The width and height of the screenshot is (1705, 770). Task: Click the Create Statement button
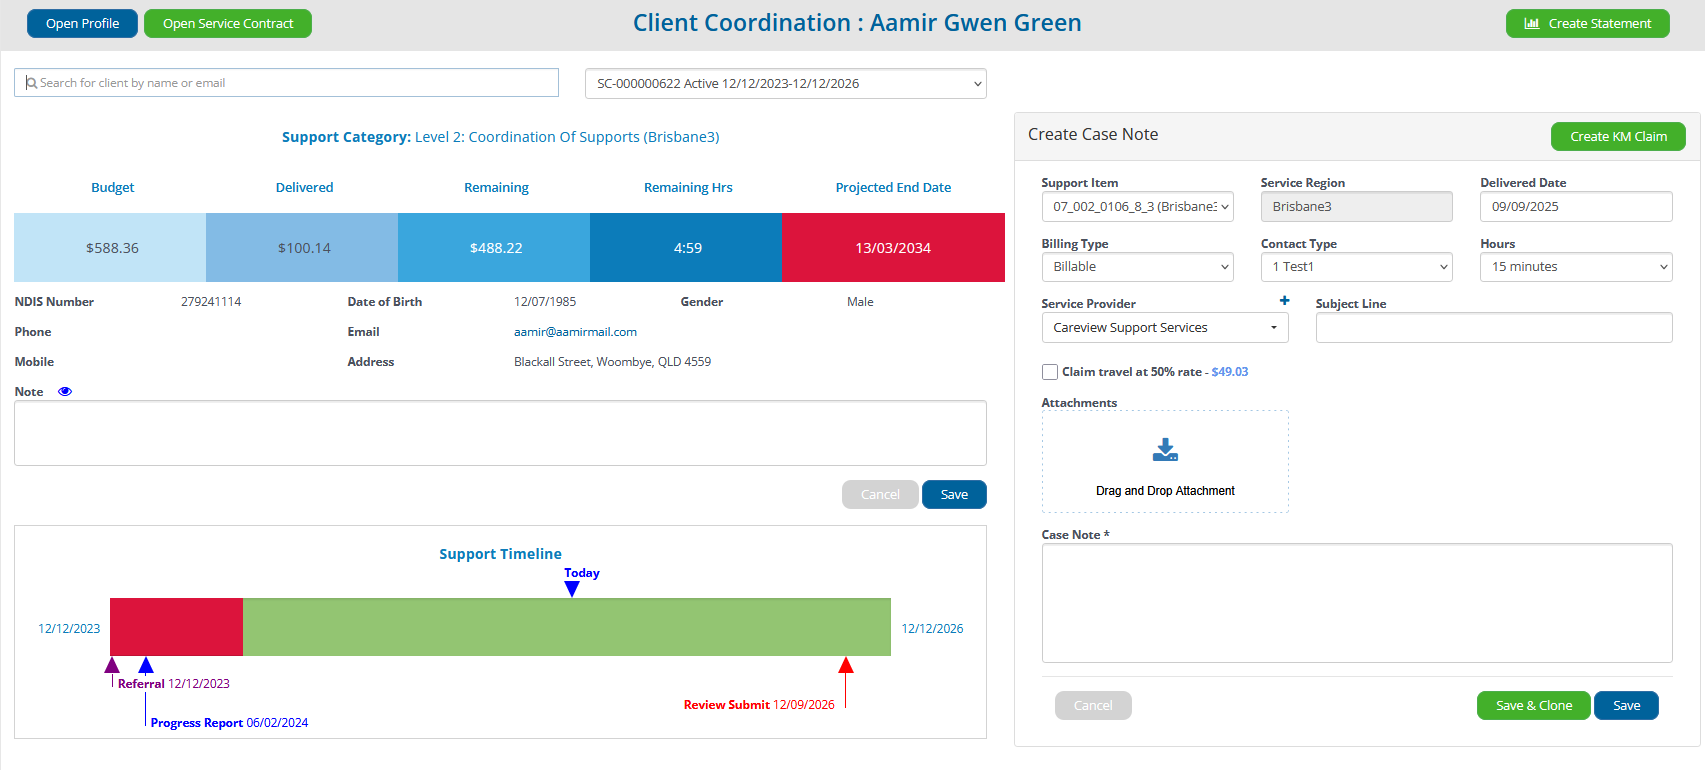coord(1587,24)
